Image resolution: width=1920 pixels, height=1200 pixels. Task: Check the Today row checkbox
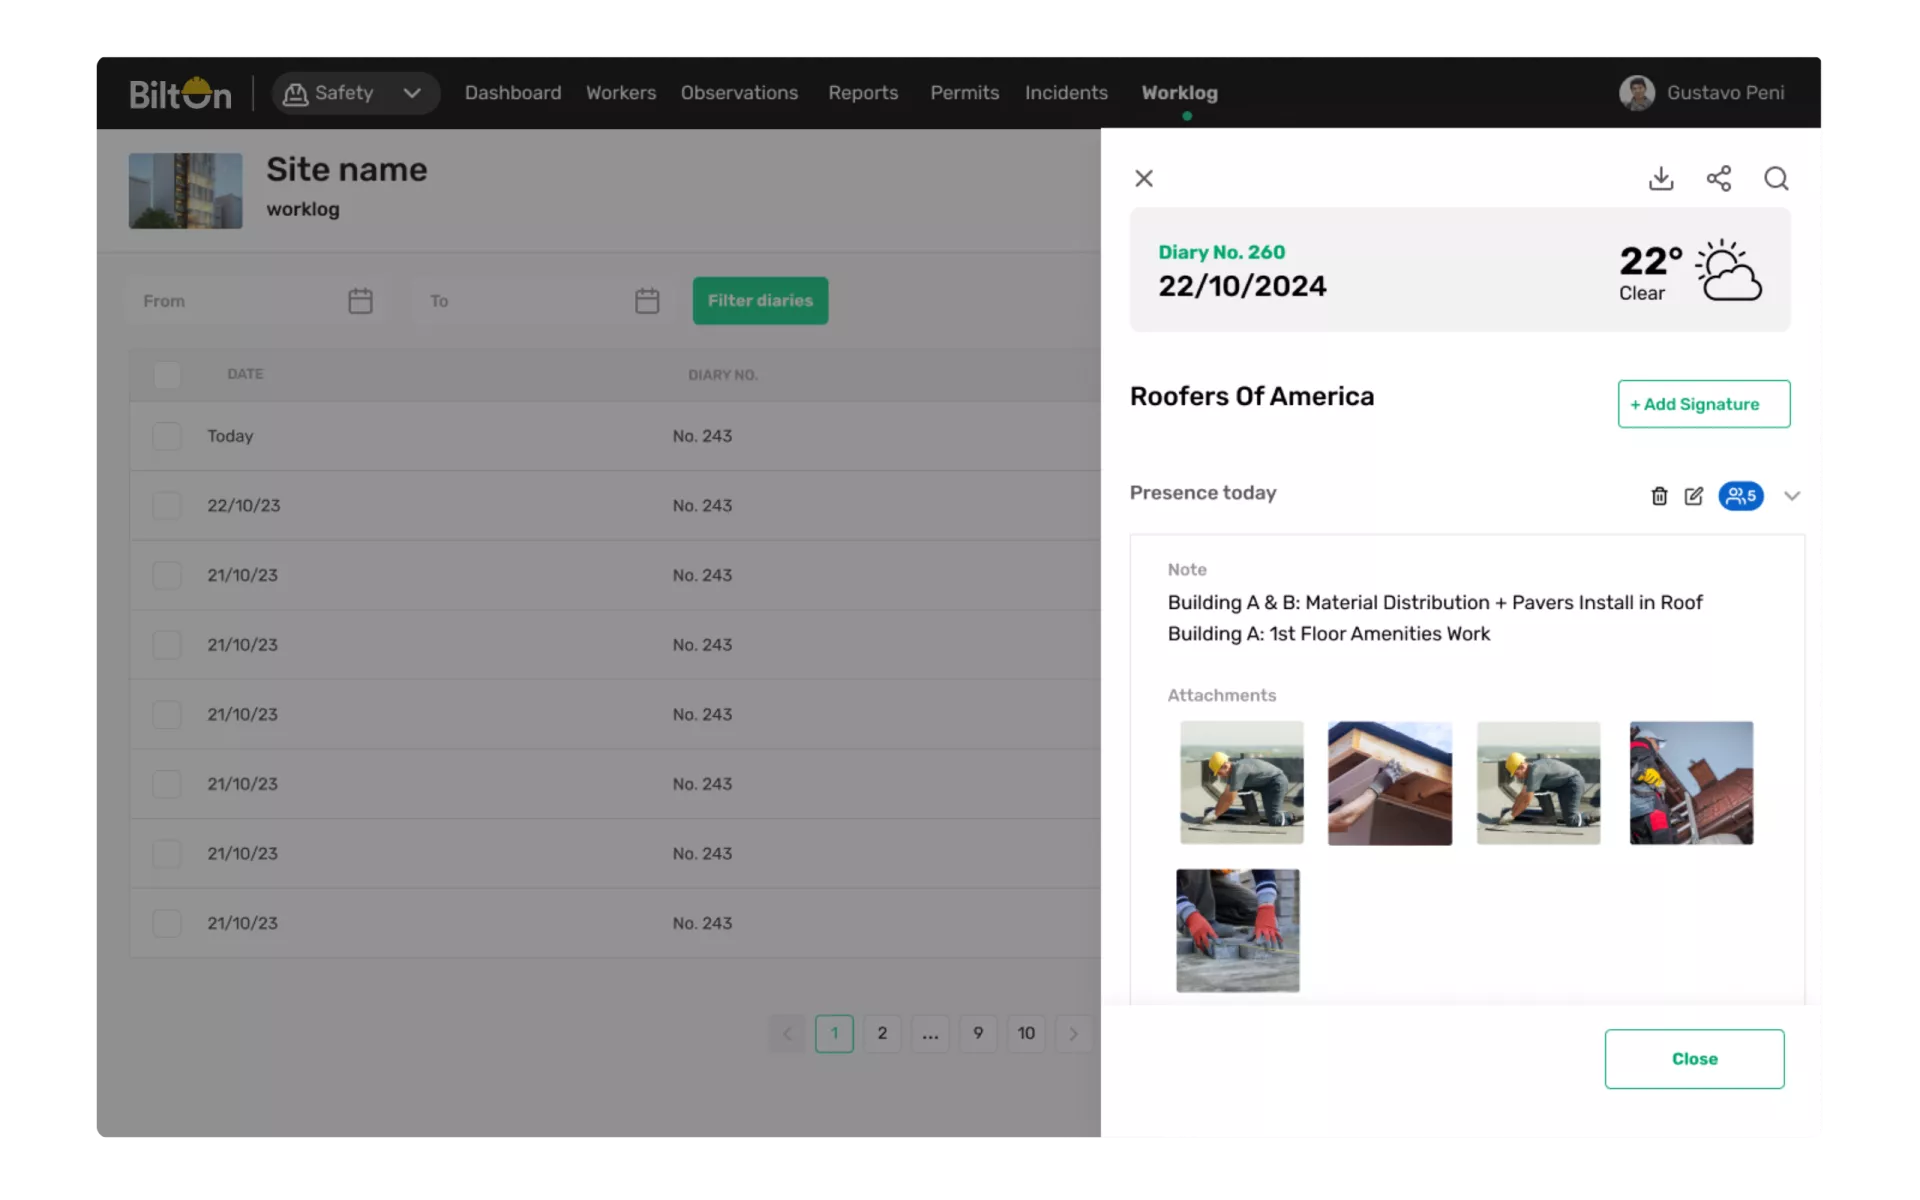[x=167, y=436]
